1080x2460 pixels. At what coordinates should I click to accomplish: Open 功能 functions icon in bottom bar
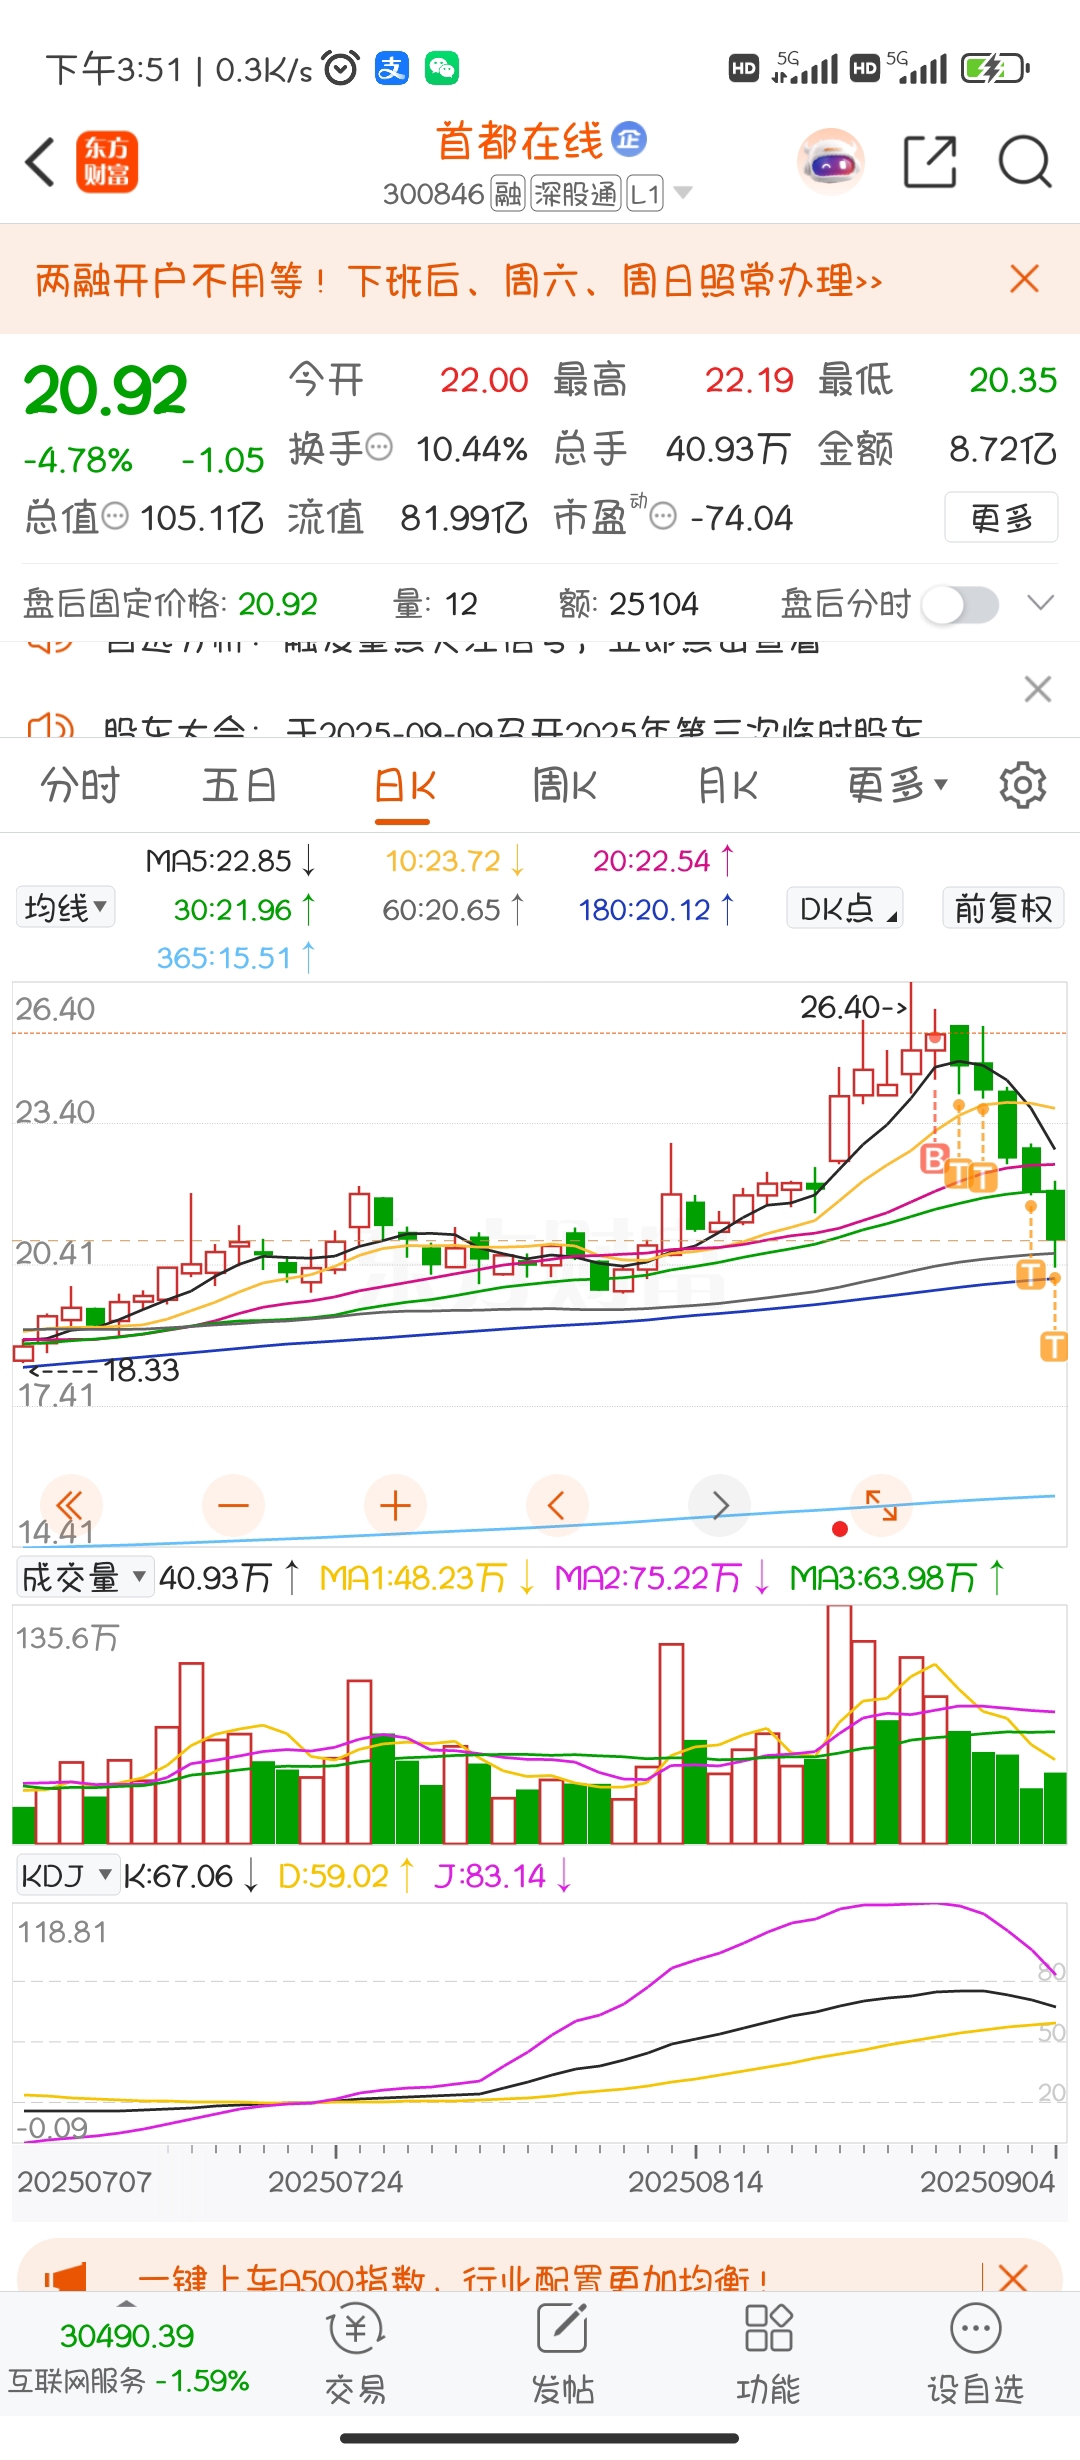(x=768, y=2354)
